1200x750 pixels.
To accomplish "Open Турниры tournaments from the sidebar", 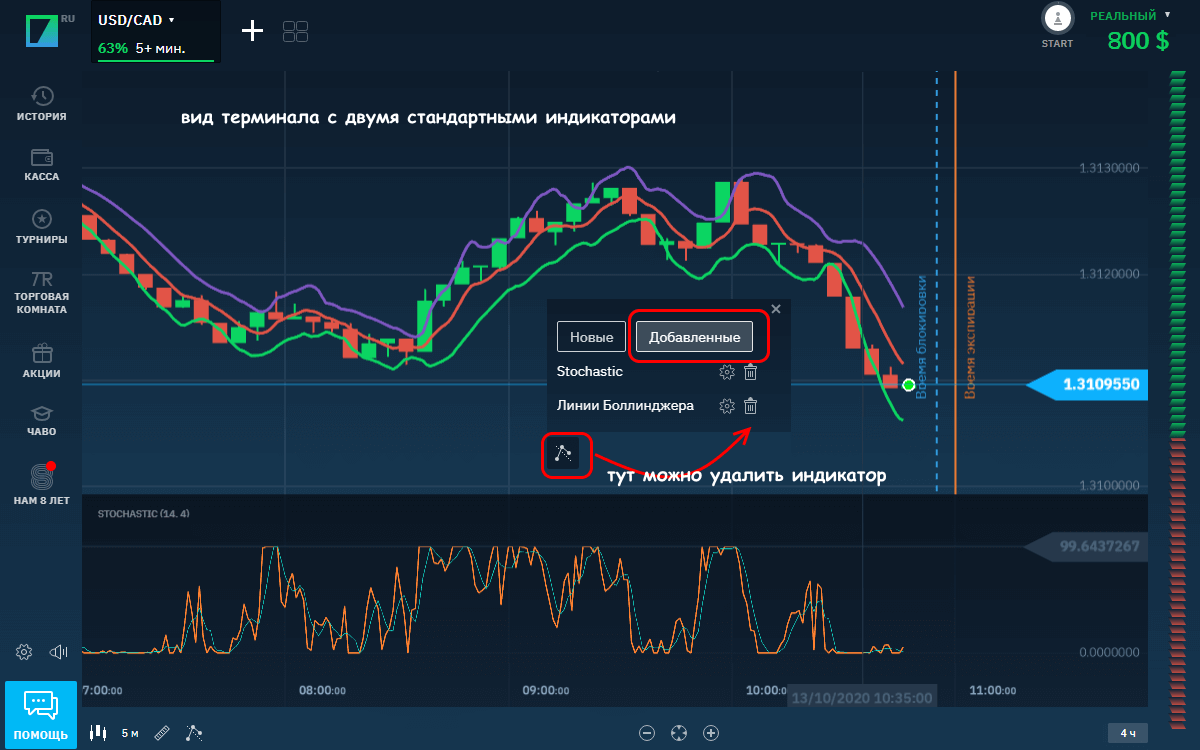I will [42, 220].
